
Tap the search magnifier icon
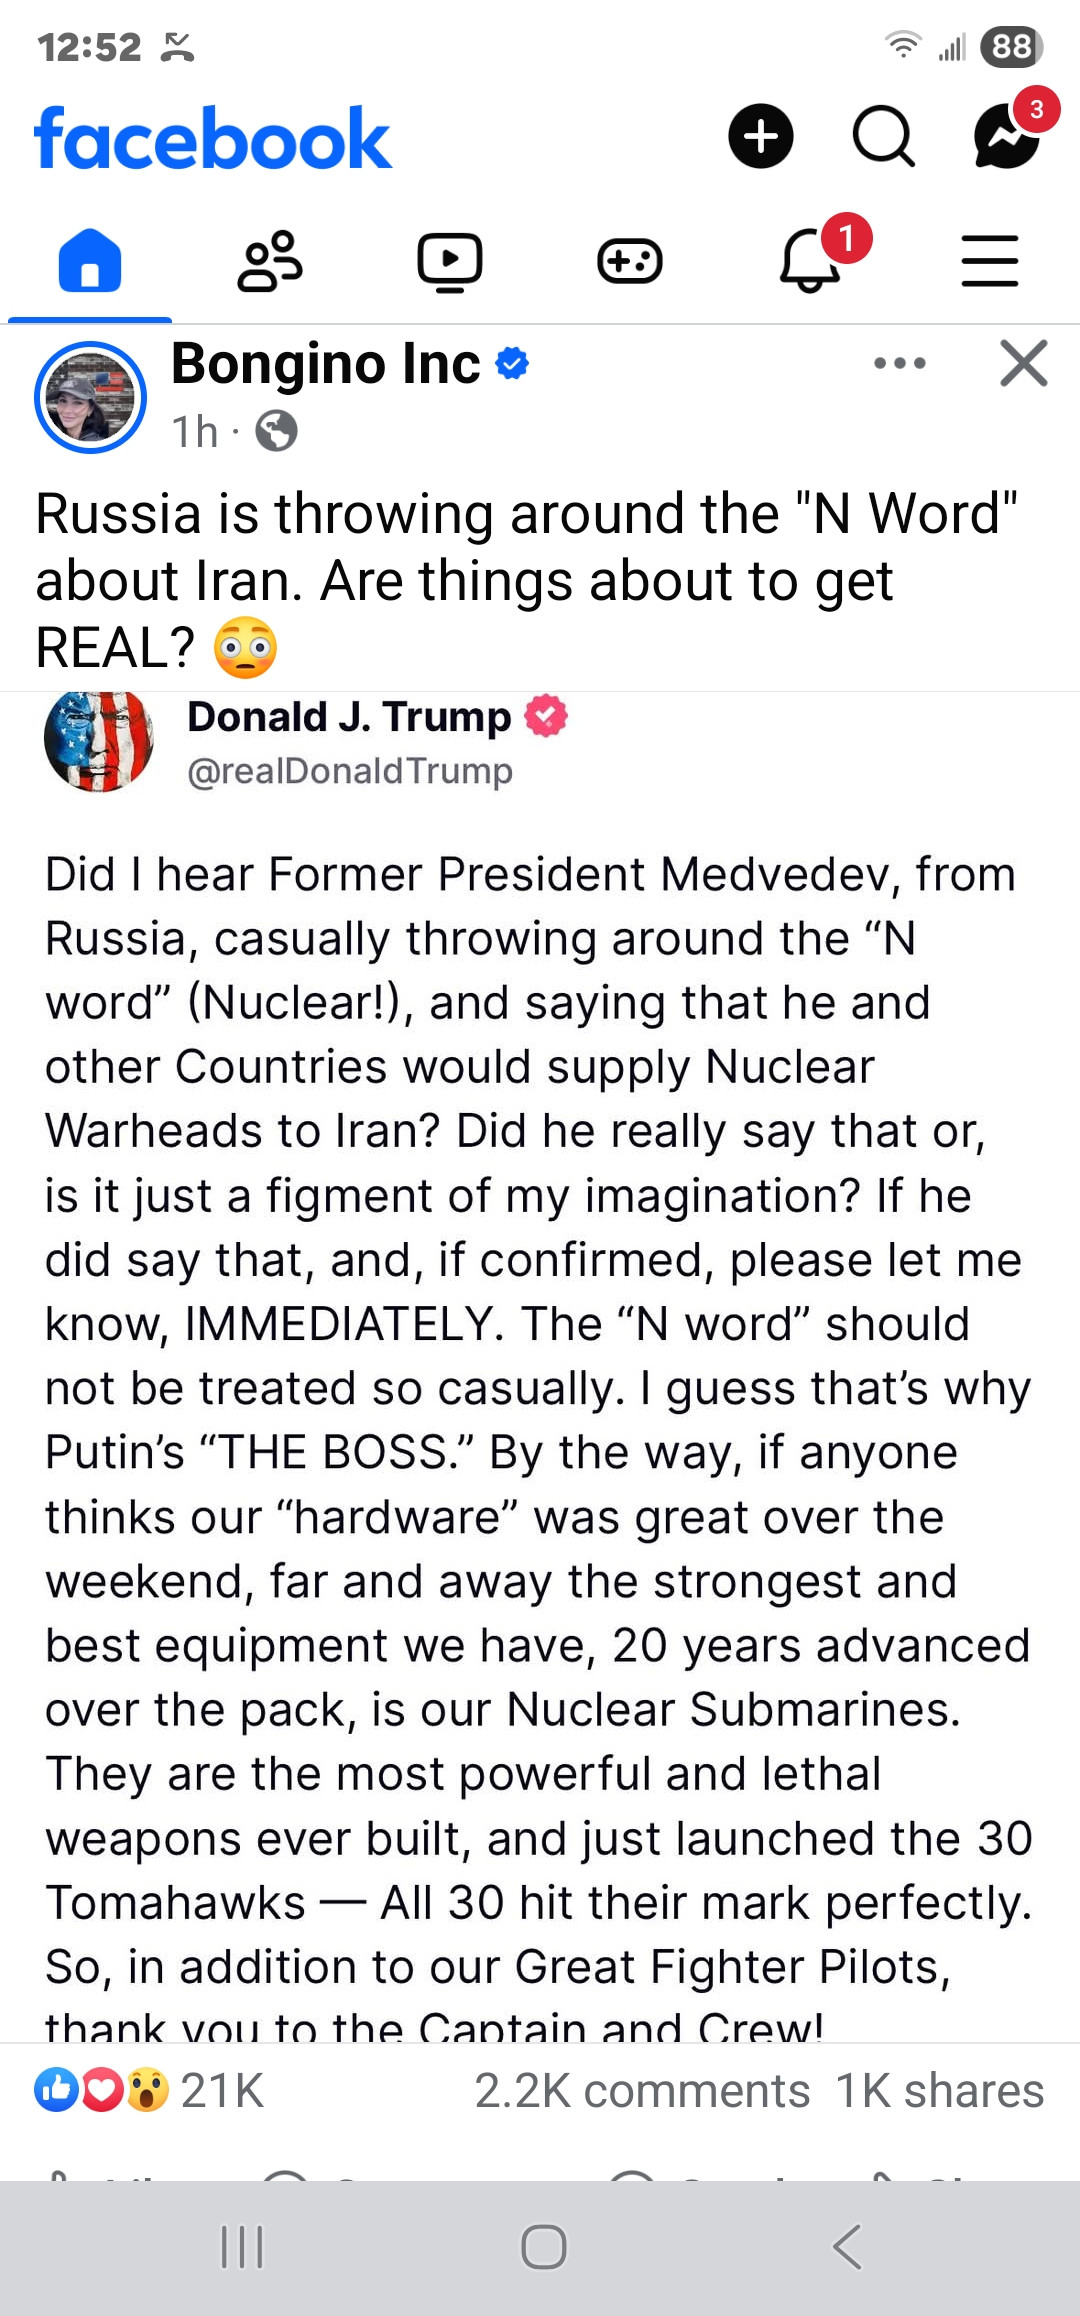(x=883, y=136)
